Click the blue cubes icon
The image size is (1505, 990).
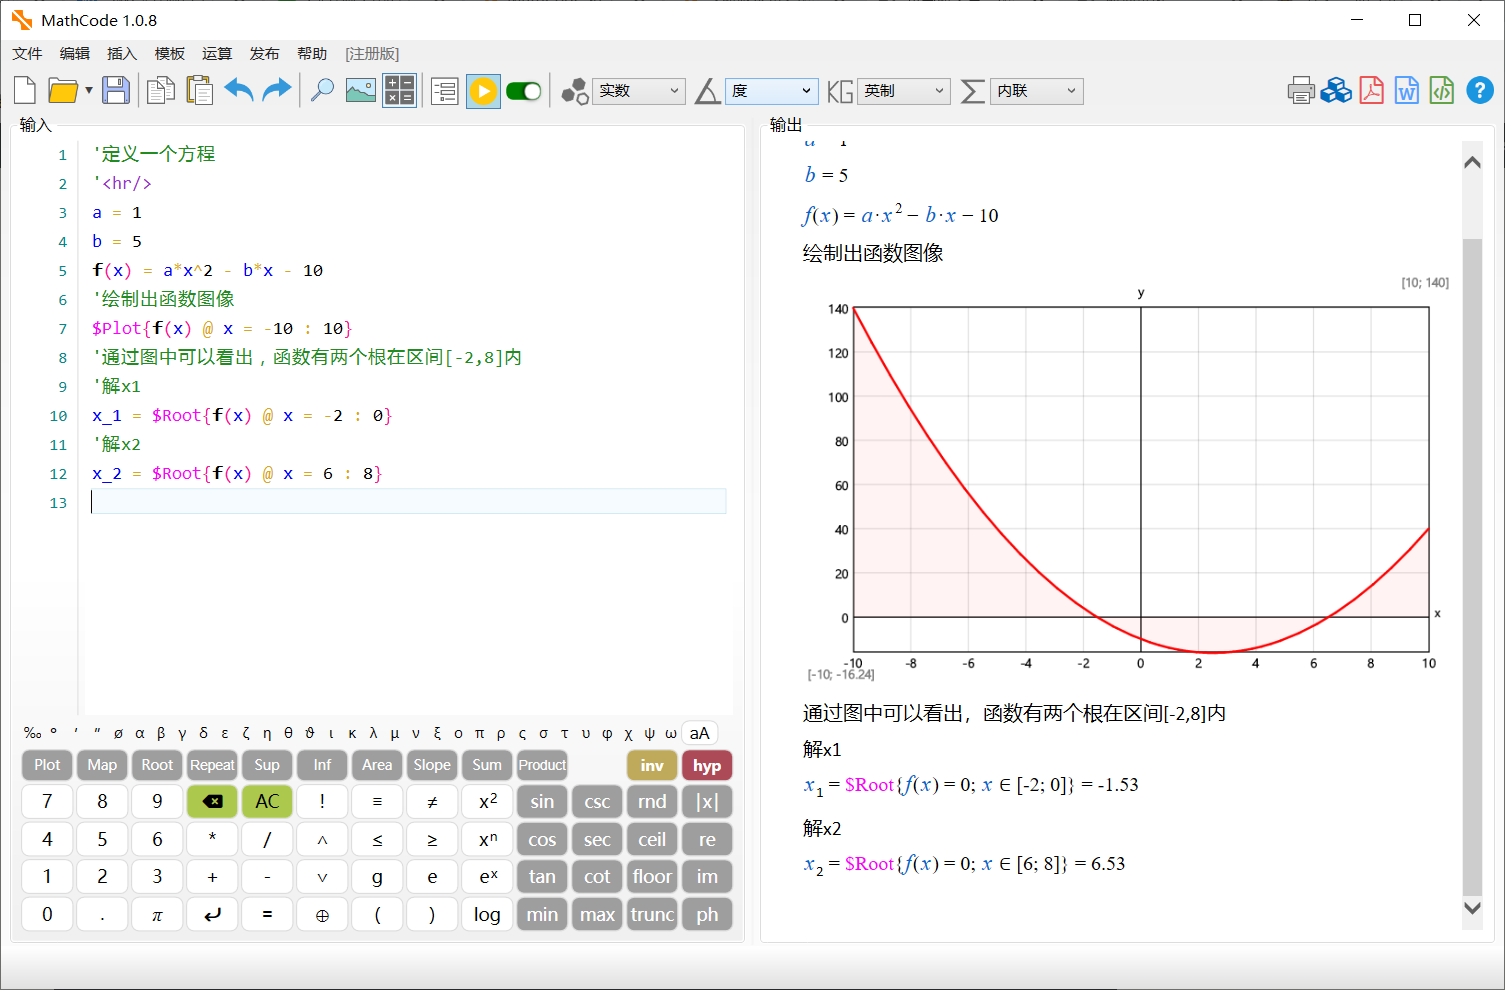click(x=1336, y=91)
